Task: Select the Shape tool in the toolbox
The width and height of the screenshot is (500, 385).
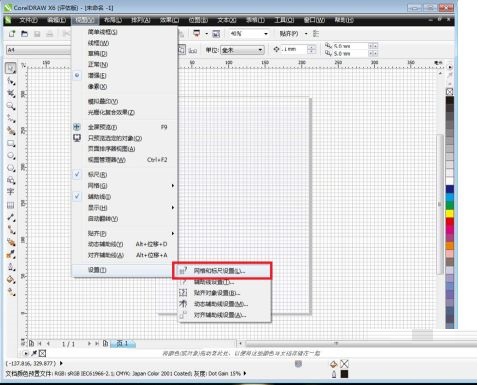Action: click(x=11, y=81)
